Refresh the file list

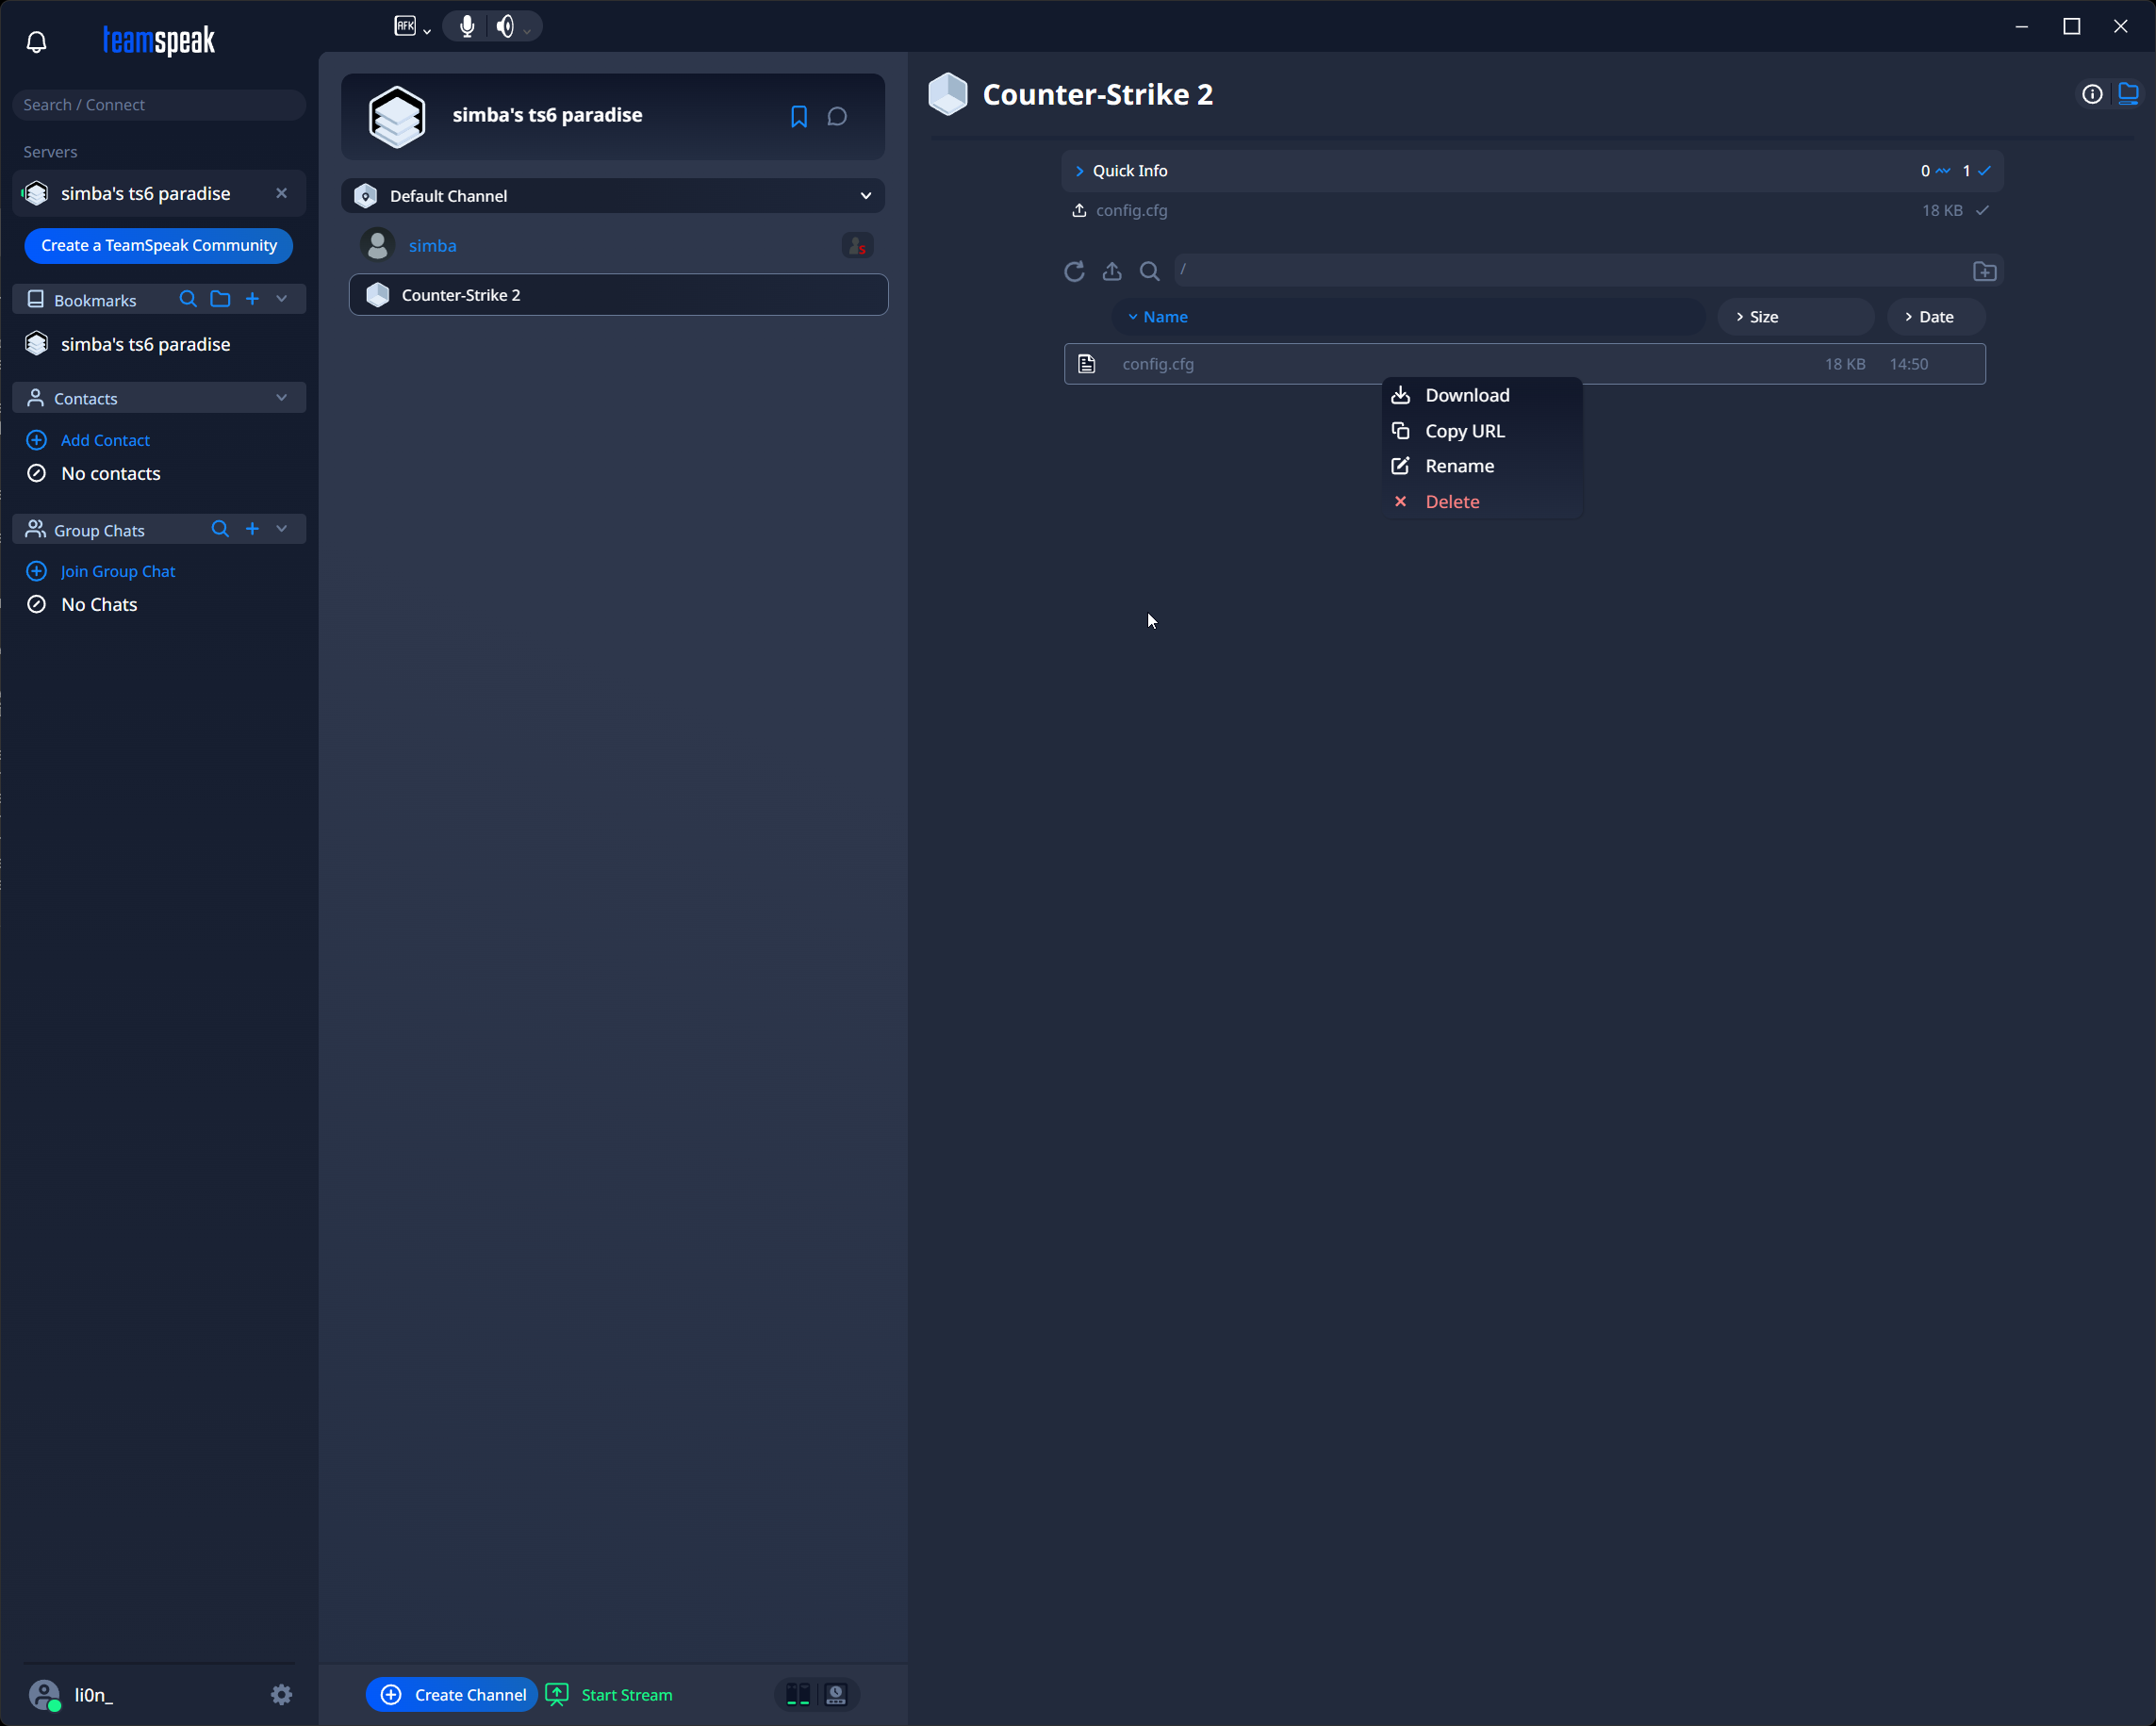1074,271
